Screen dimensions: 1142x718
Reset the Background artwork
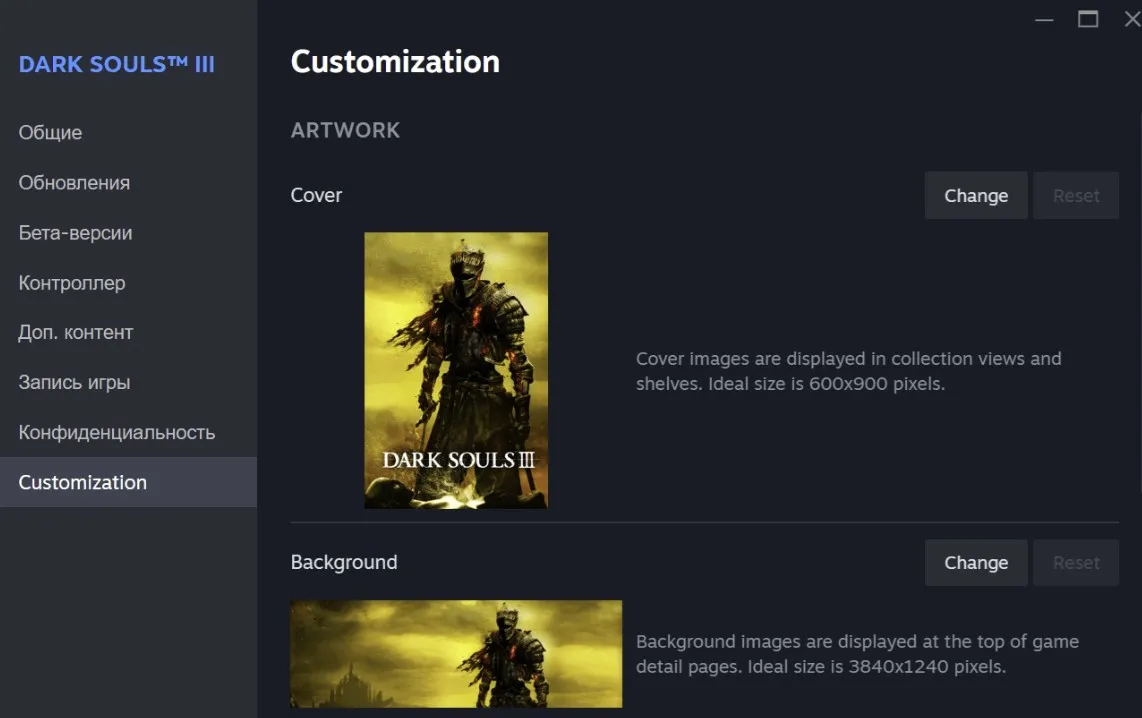[1076, 563]
